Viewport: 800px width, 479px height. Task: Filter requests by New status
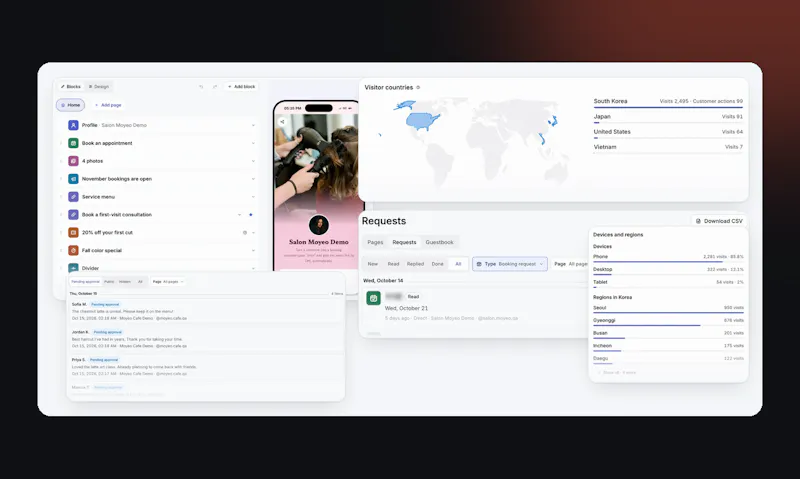373,264
